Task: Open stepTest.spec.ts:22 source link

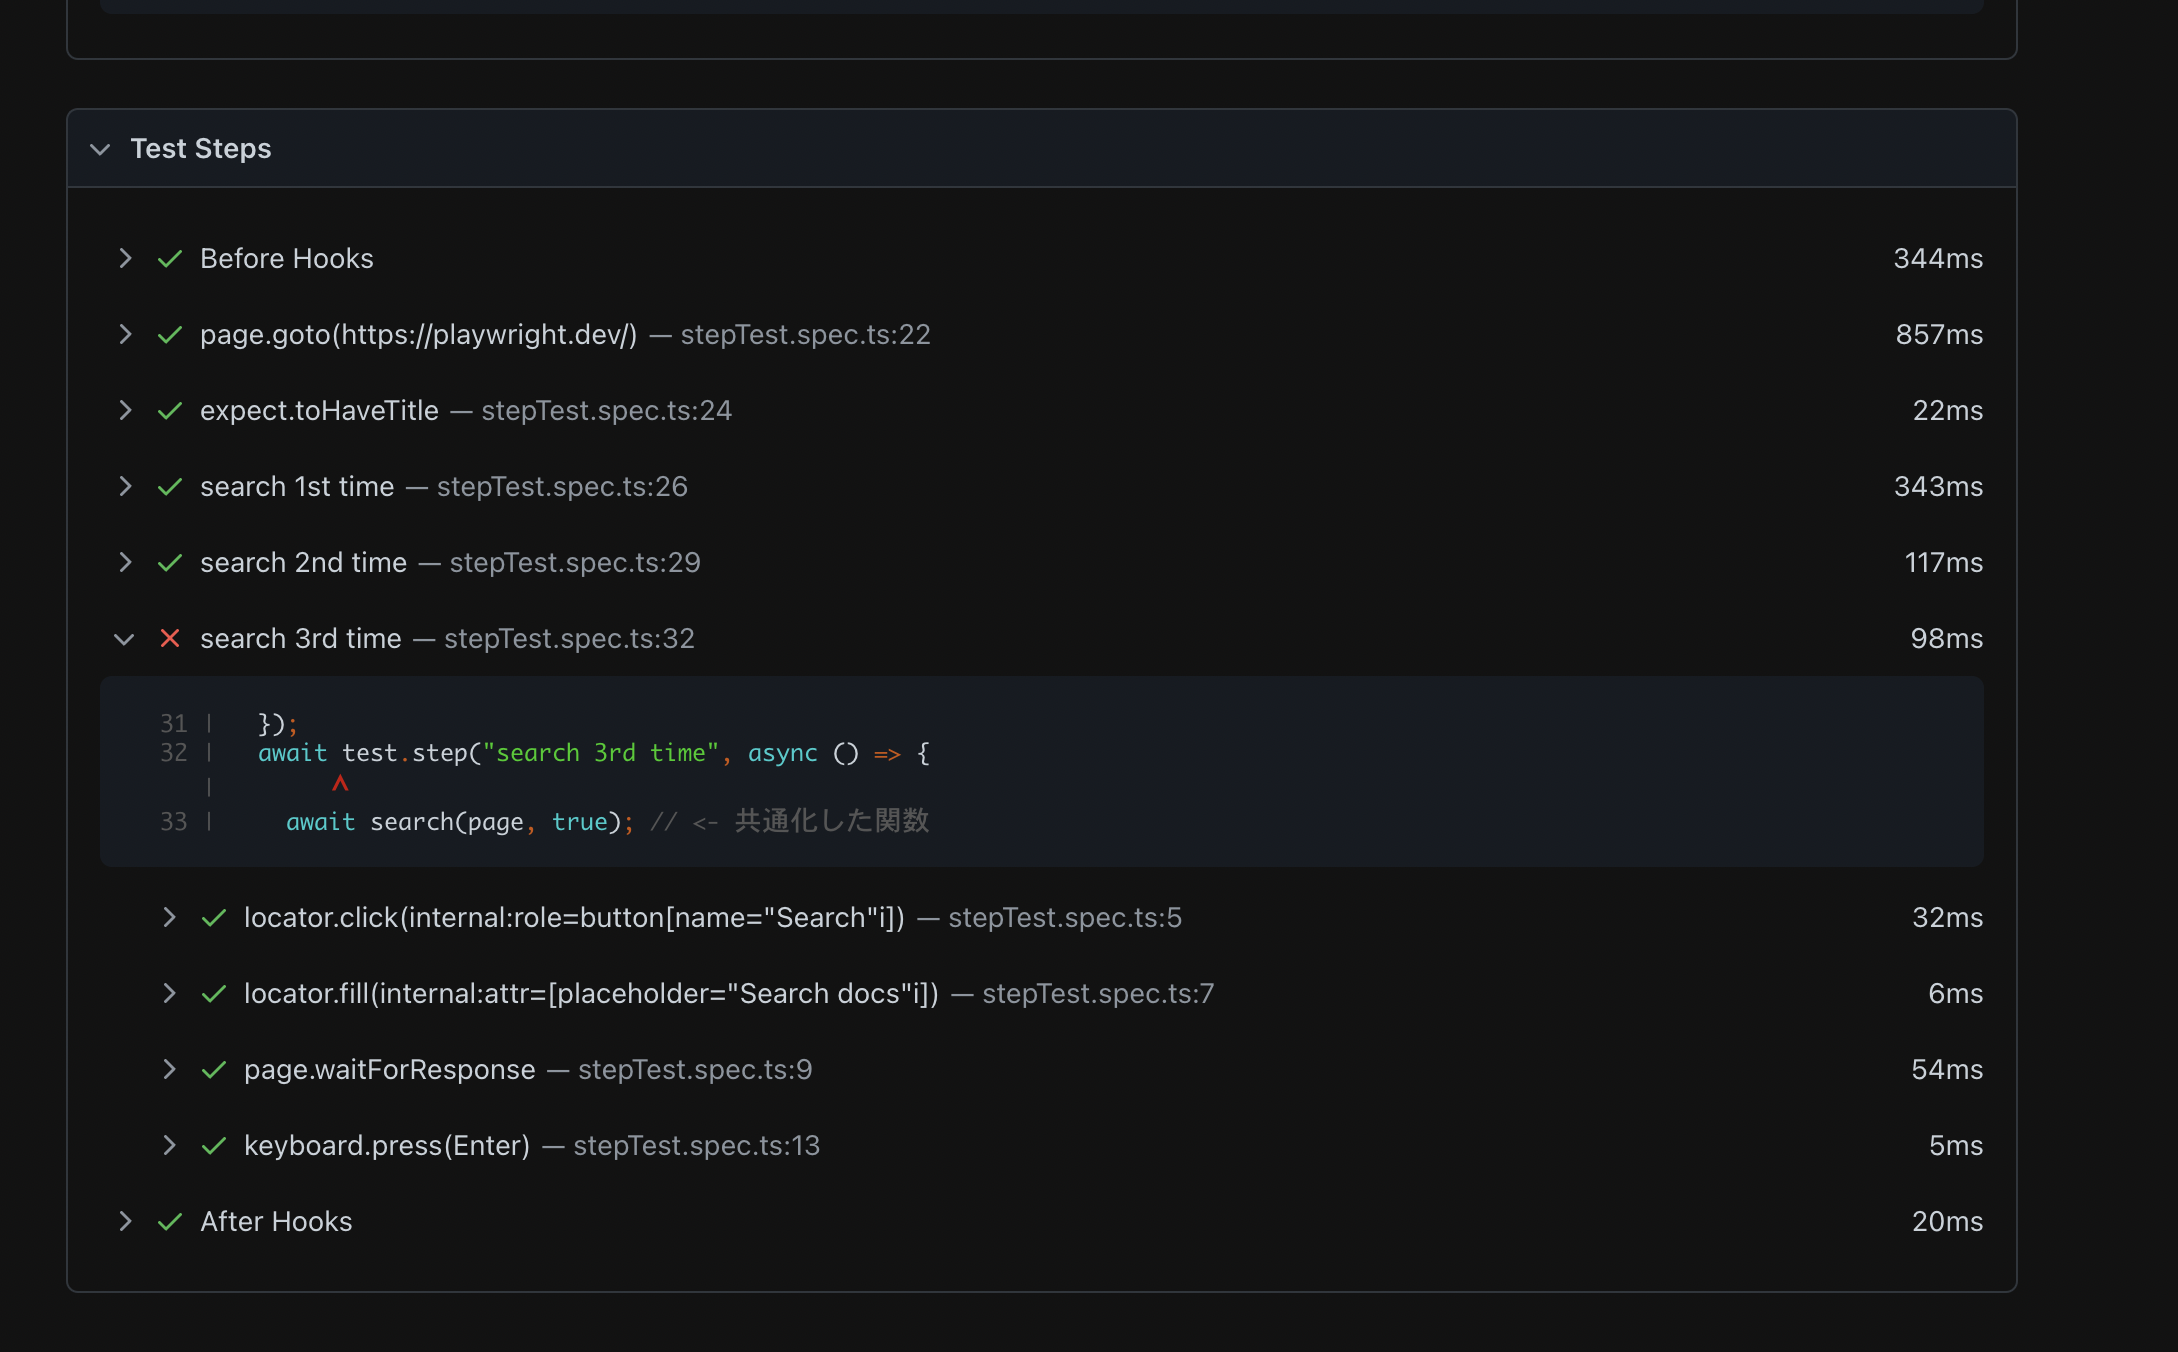Action: click(x=806, y=334)
